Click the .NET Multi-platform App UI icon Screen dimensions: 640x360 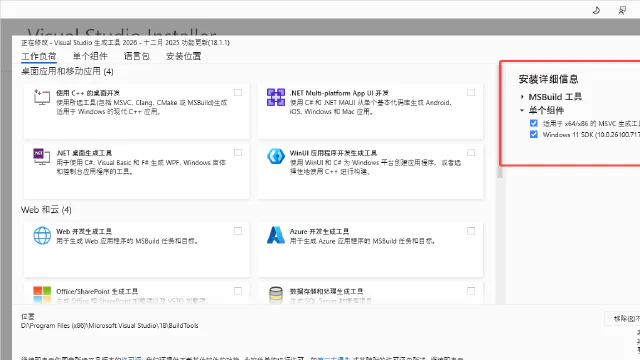pos(276,97)
